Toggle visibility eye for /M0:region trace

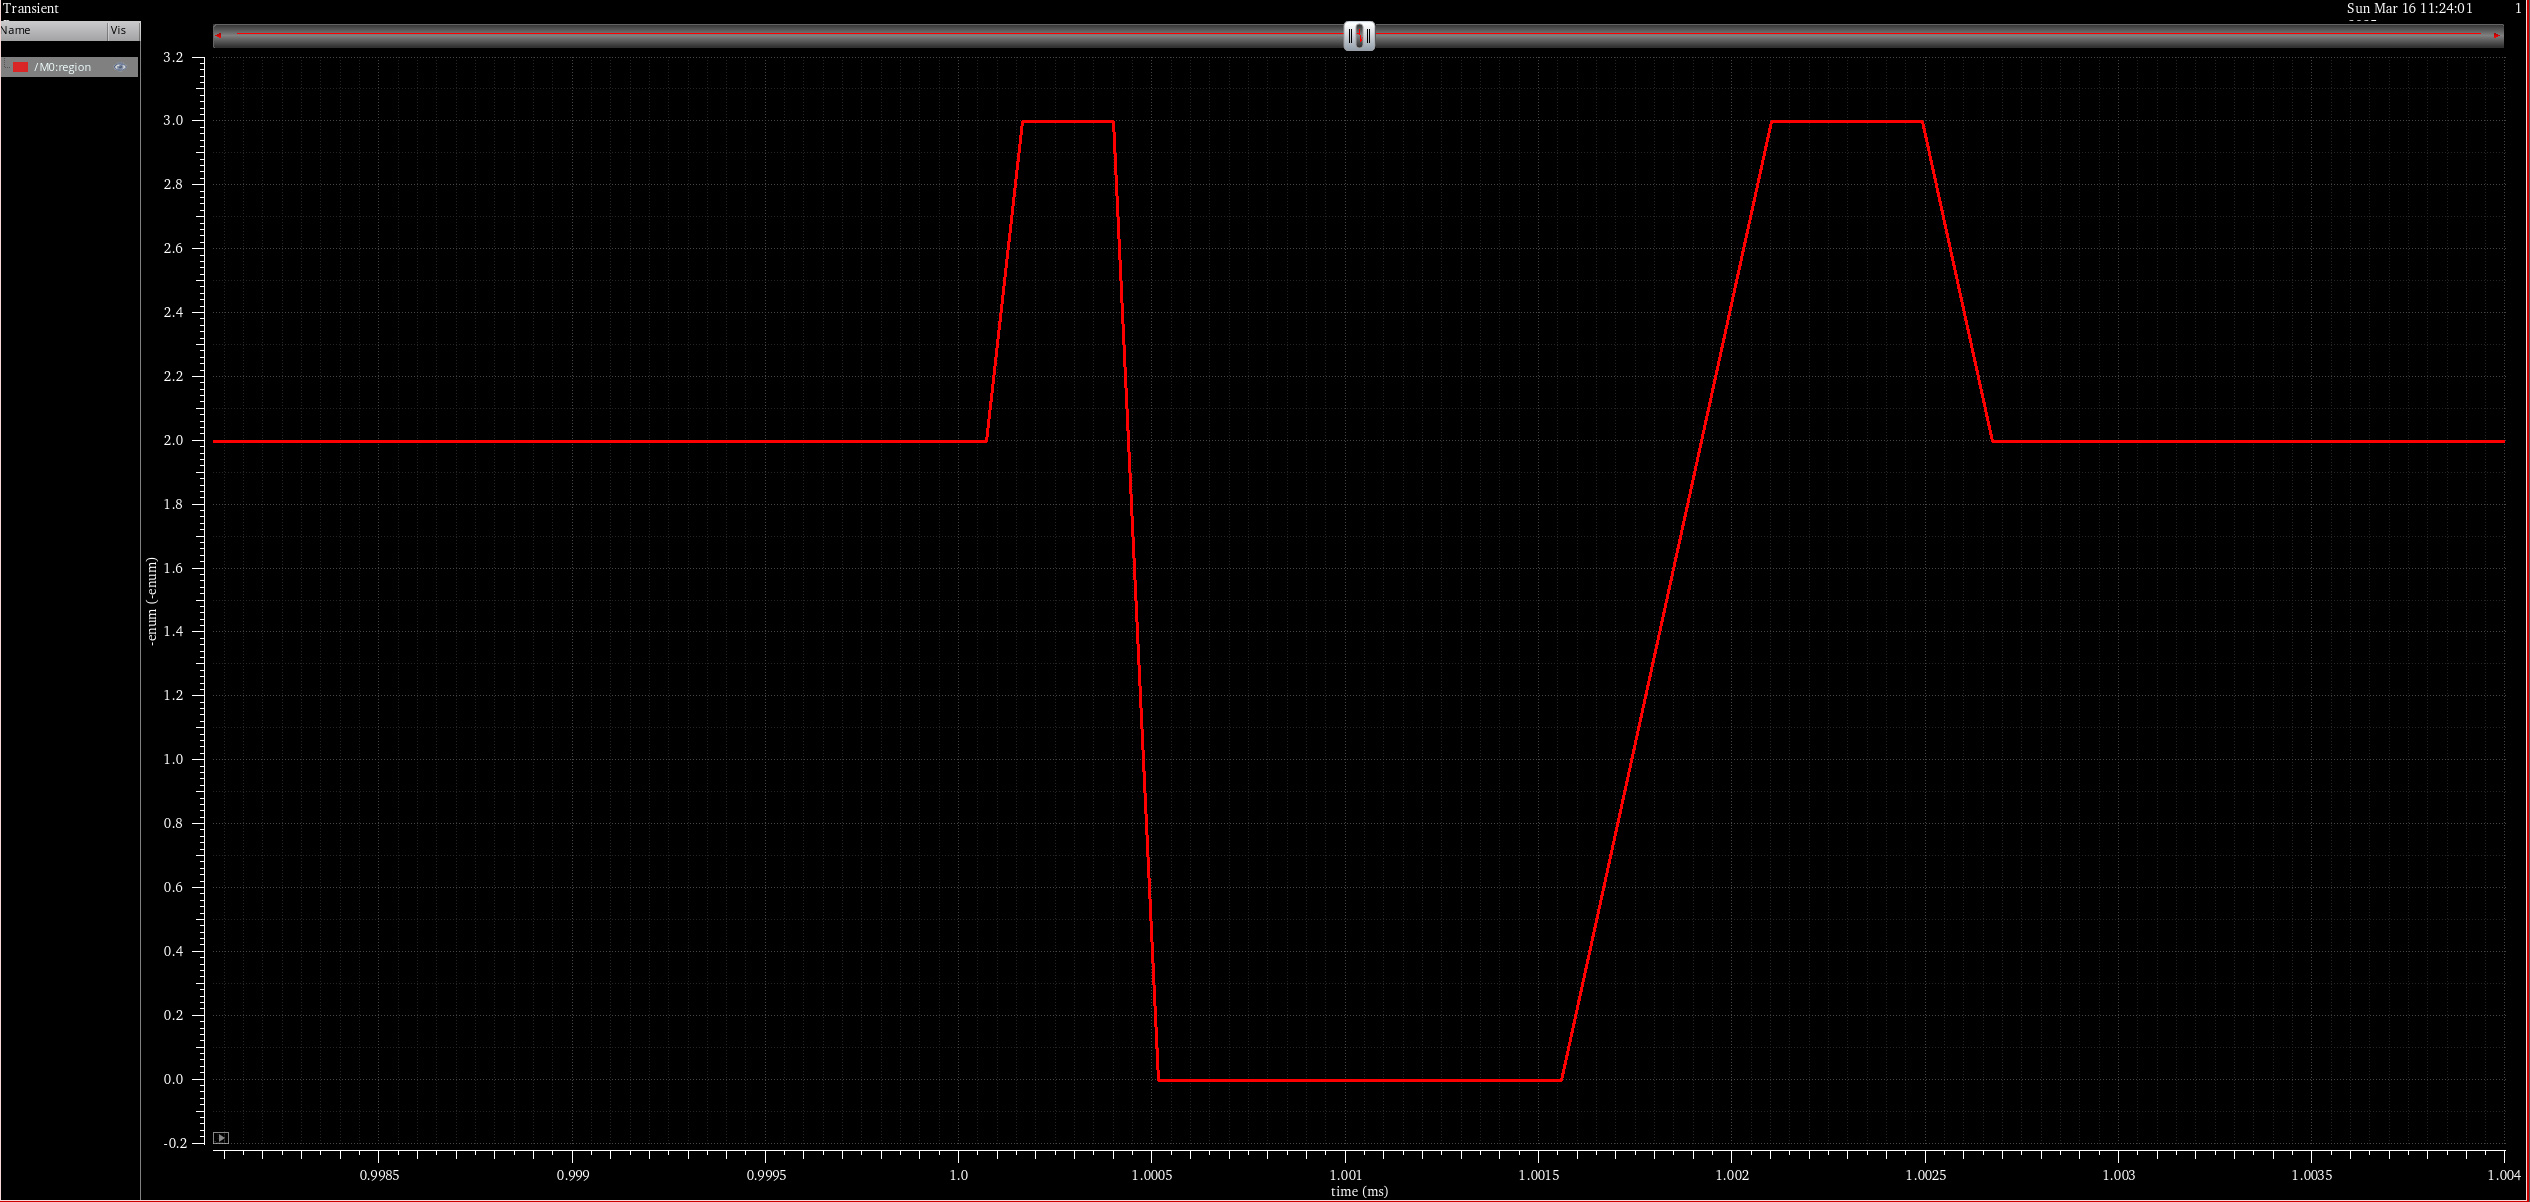[120, 67]
